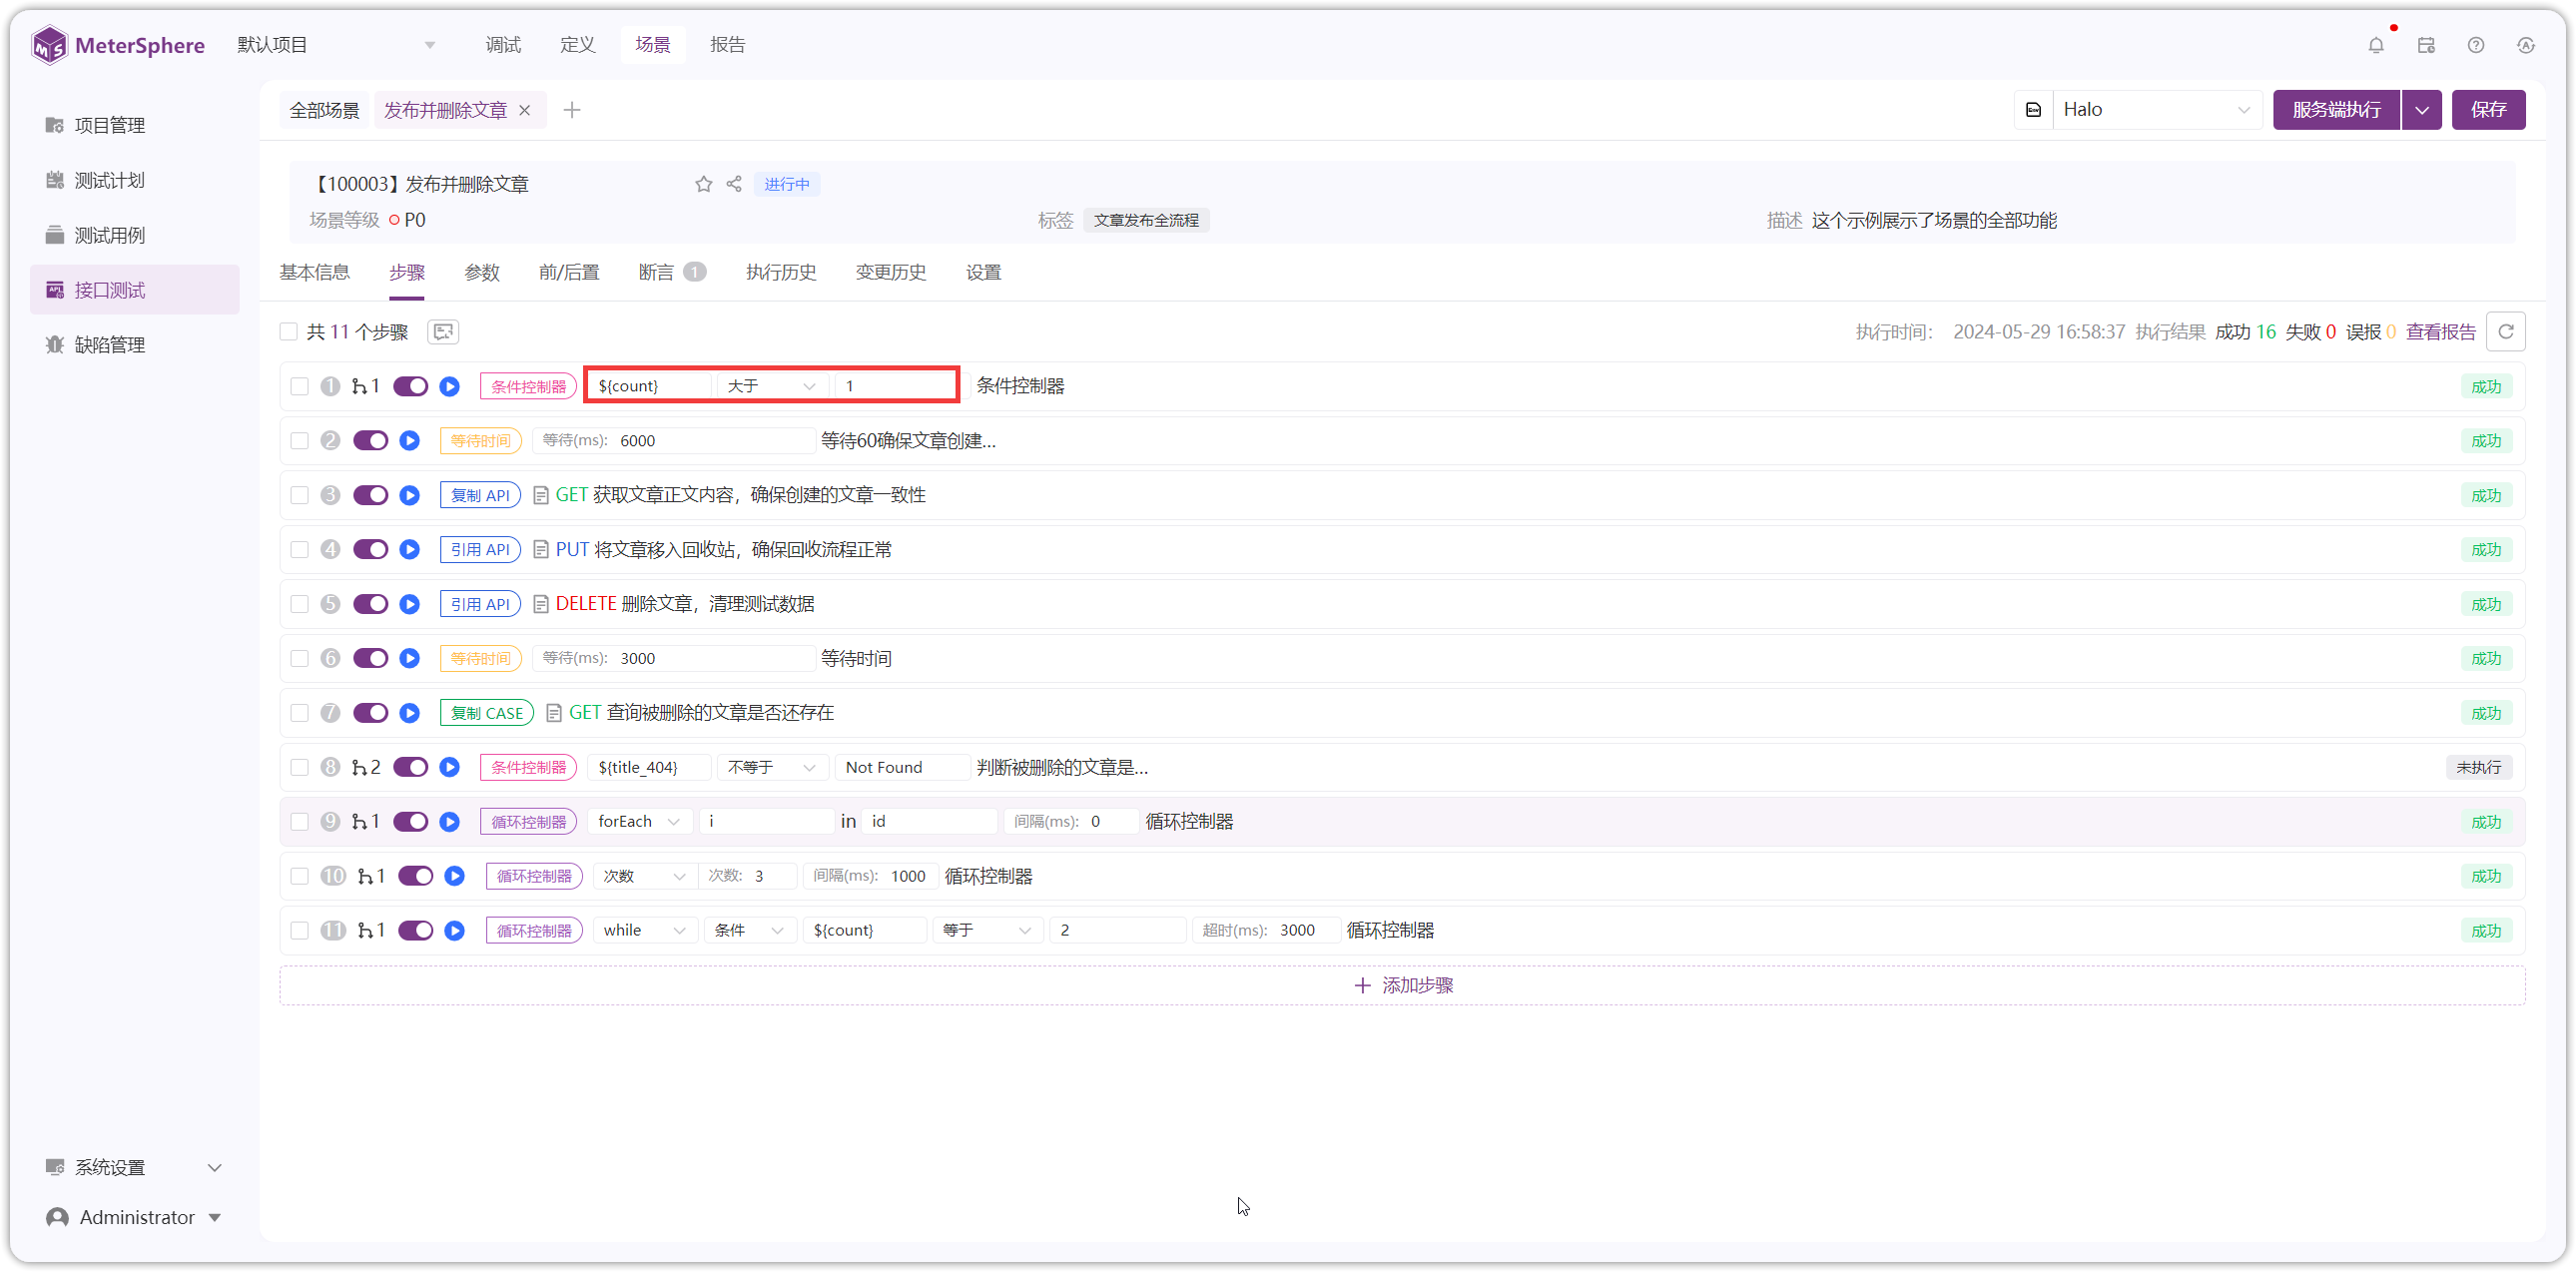Click the step batch view icon beside 共 11 个步骤
The image size is (2576, 1272).
coord(443,332)
